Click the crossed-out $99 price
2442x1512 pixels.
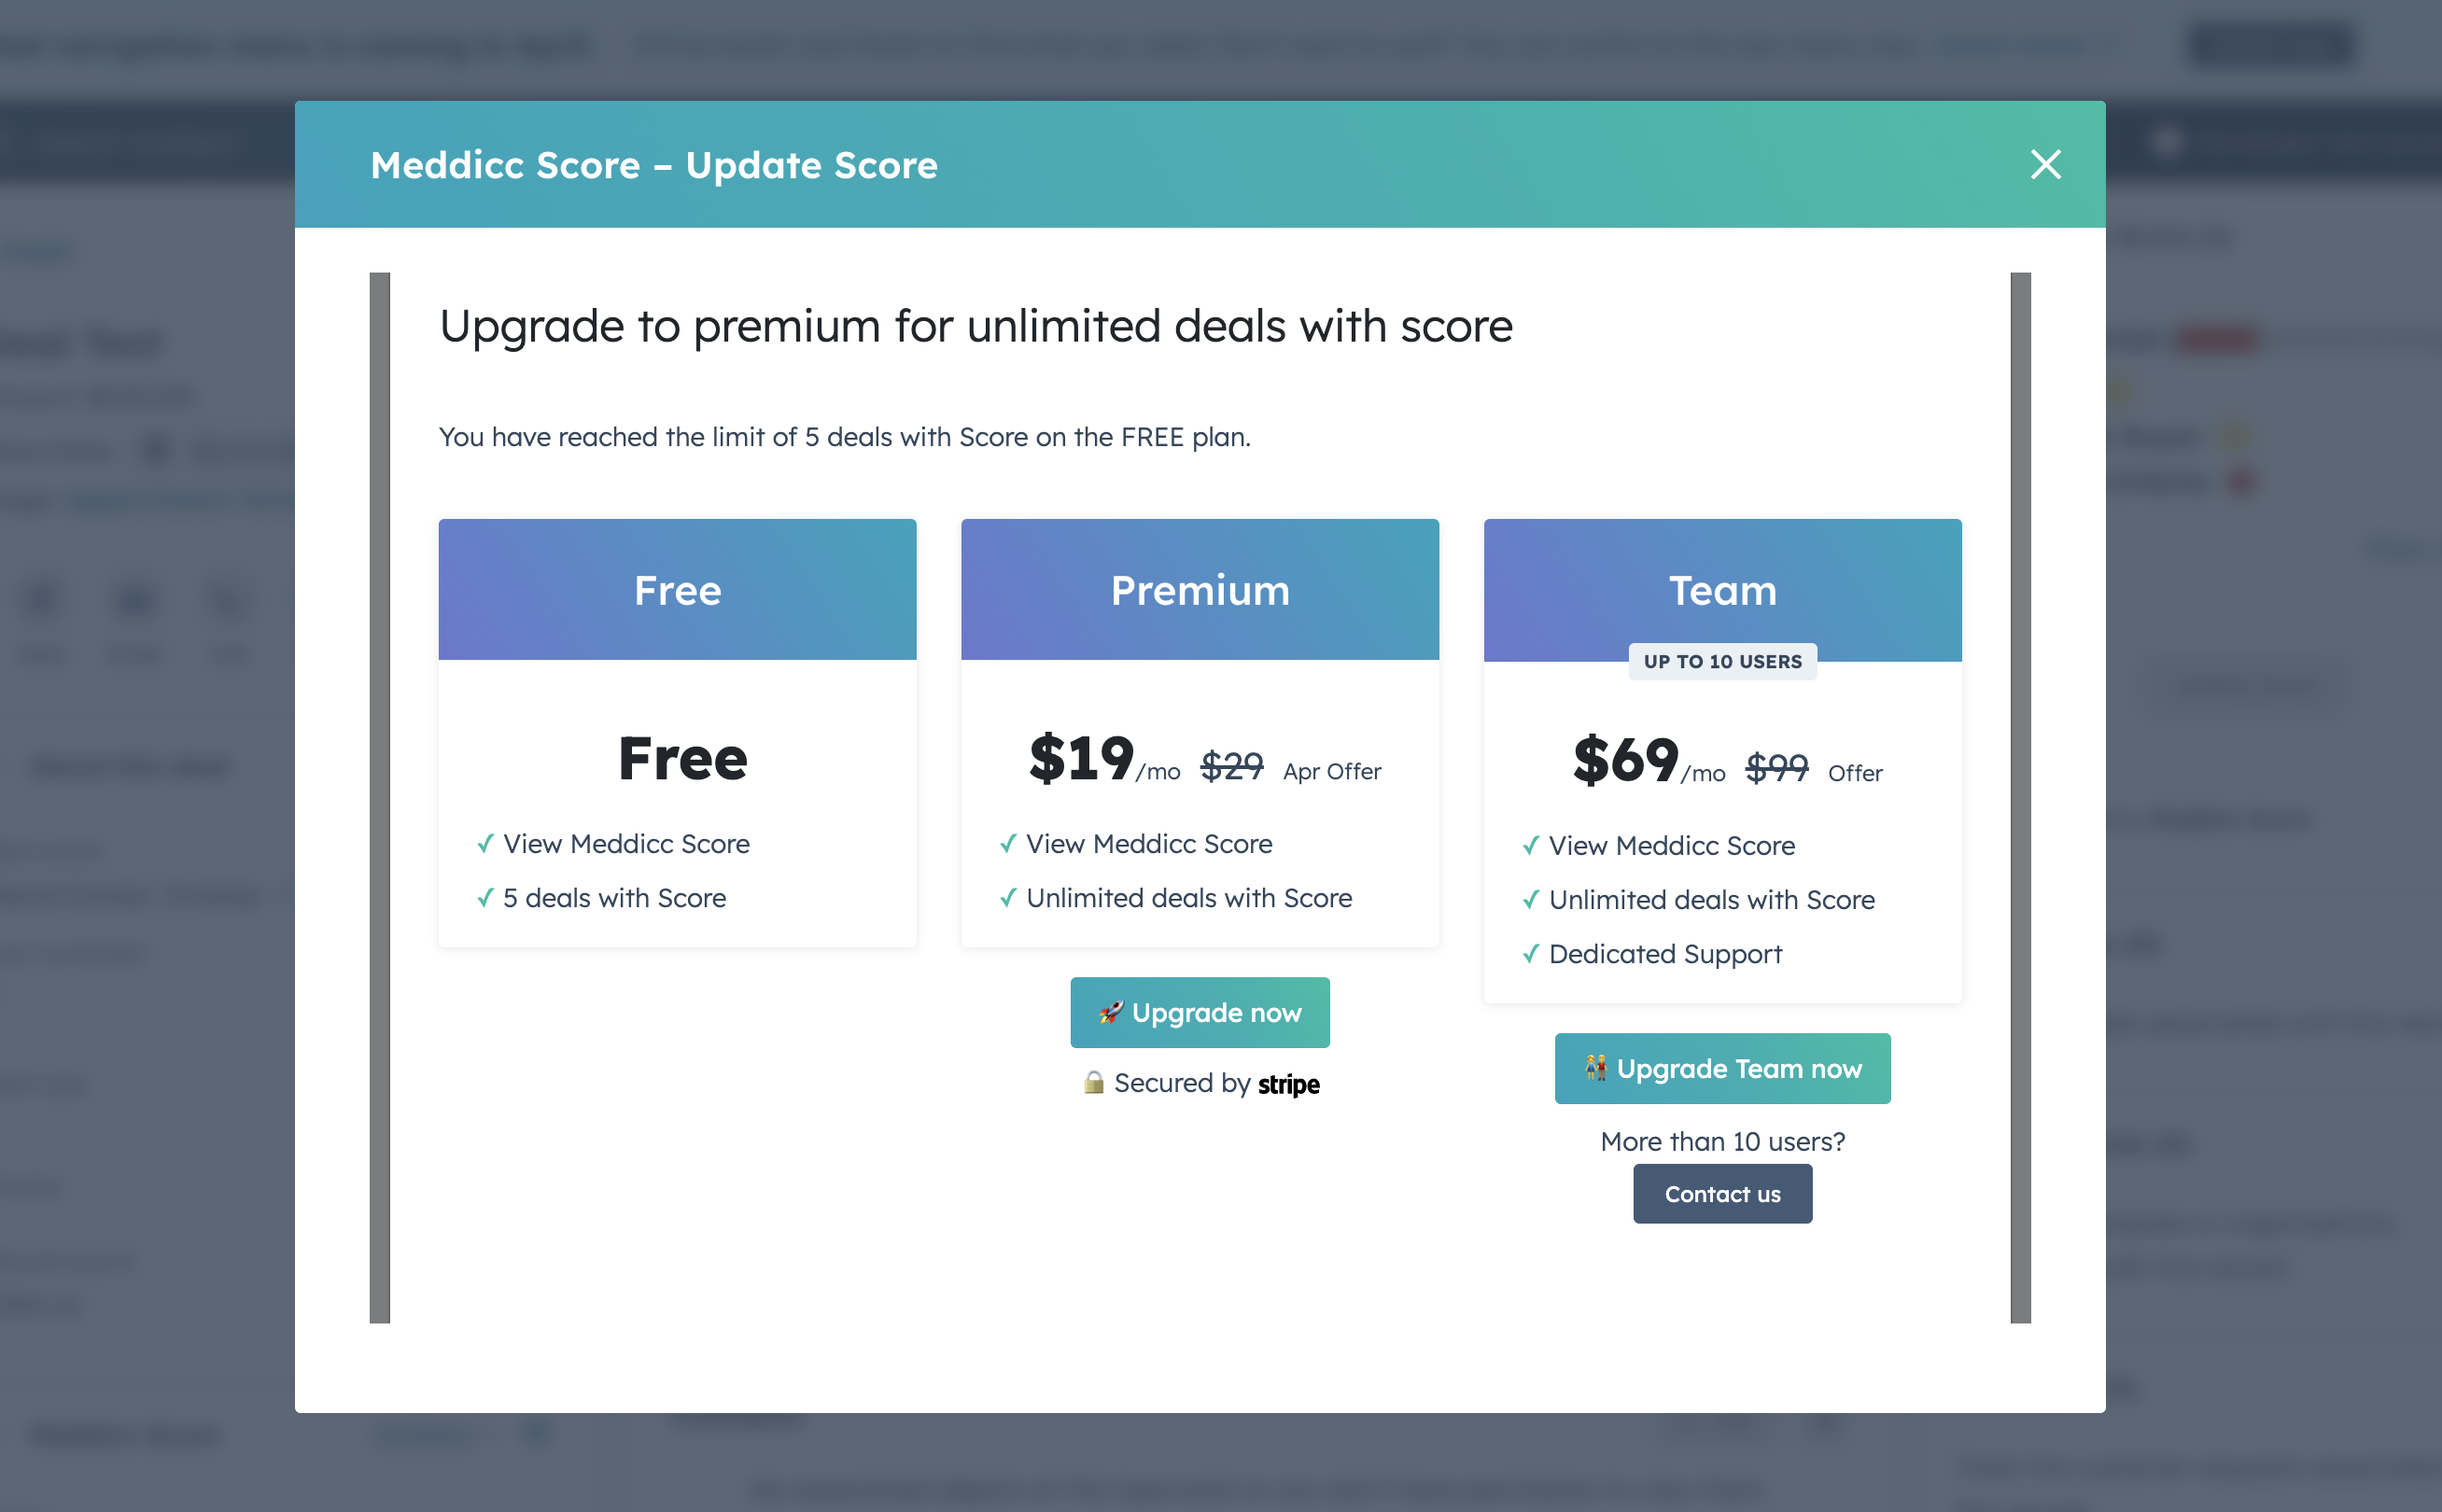[1776, 768]
